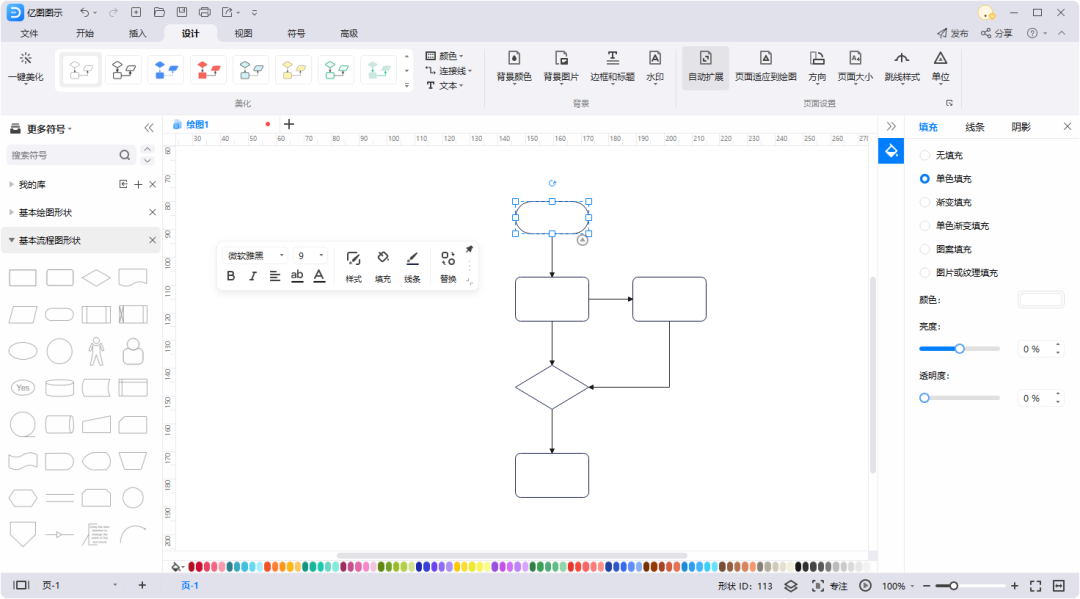1080x599 pixels.
Task: Click the print icon in title bar
Action: coord(205,12)
